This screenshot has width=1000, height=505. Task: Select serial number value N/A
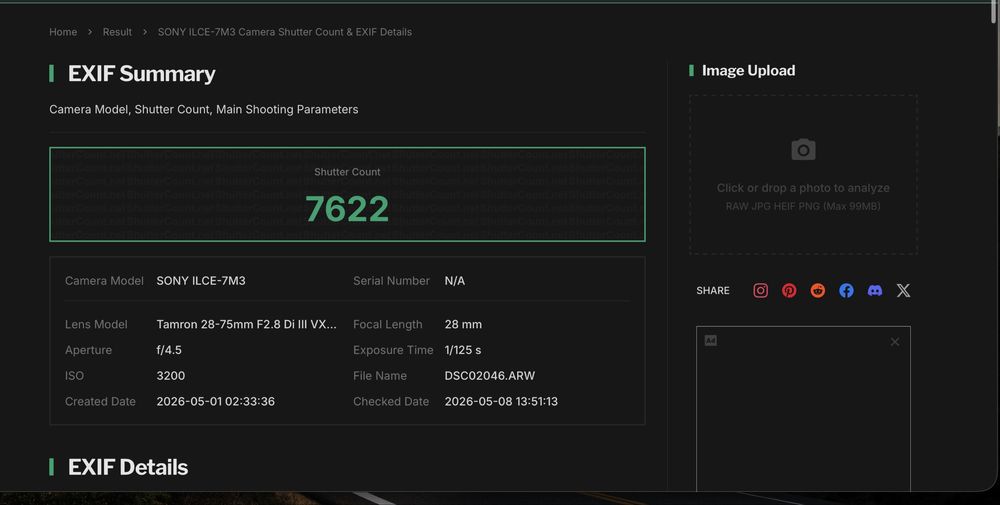click(x=455, y=281)
